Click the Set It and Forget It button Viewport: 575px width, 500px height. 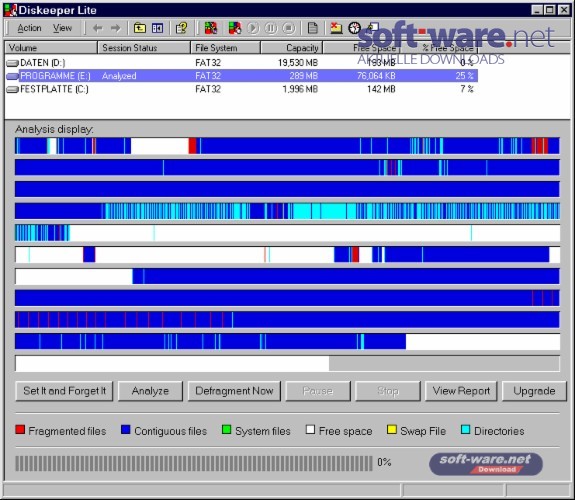click(64, 391)
